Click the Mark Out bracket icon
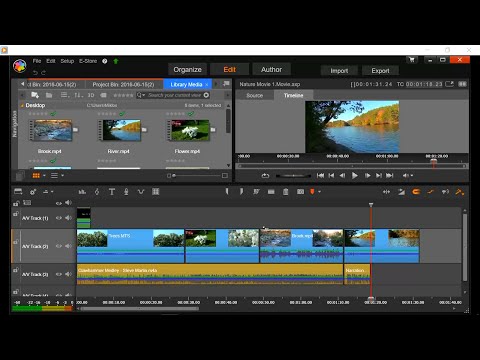480x360 pixels. [241, 191]
